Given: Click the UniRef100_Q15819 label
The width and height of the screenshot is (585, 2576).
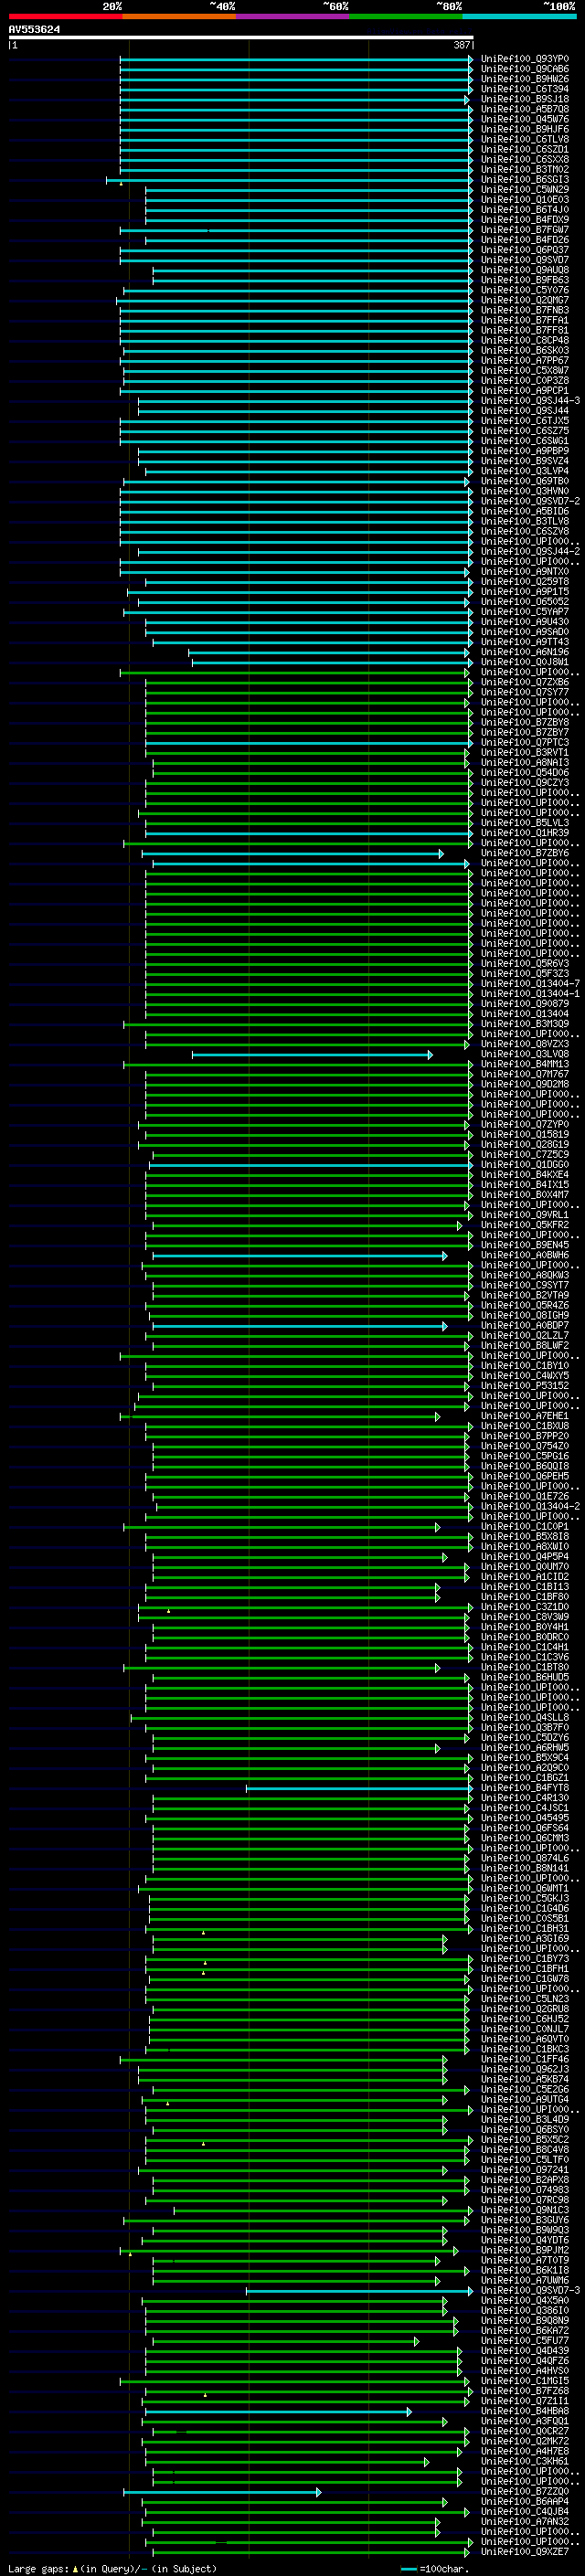Looking at the screenshot, I should pos(524,1135).
